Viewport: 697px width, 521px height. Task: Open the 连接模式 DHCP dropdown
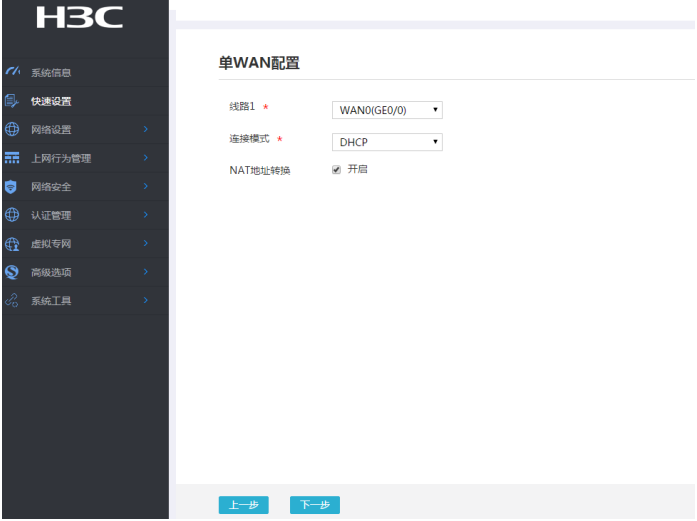click(387, 142)
